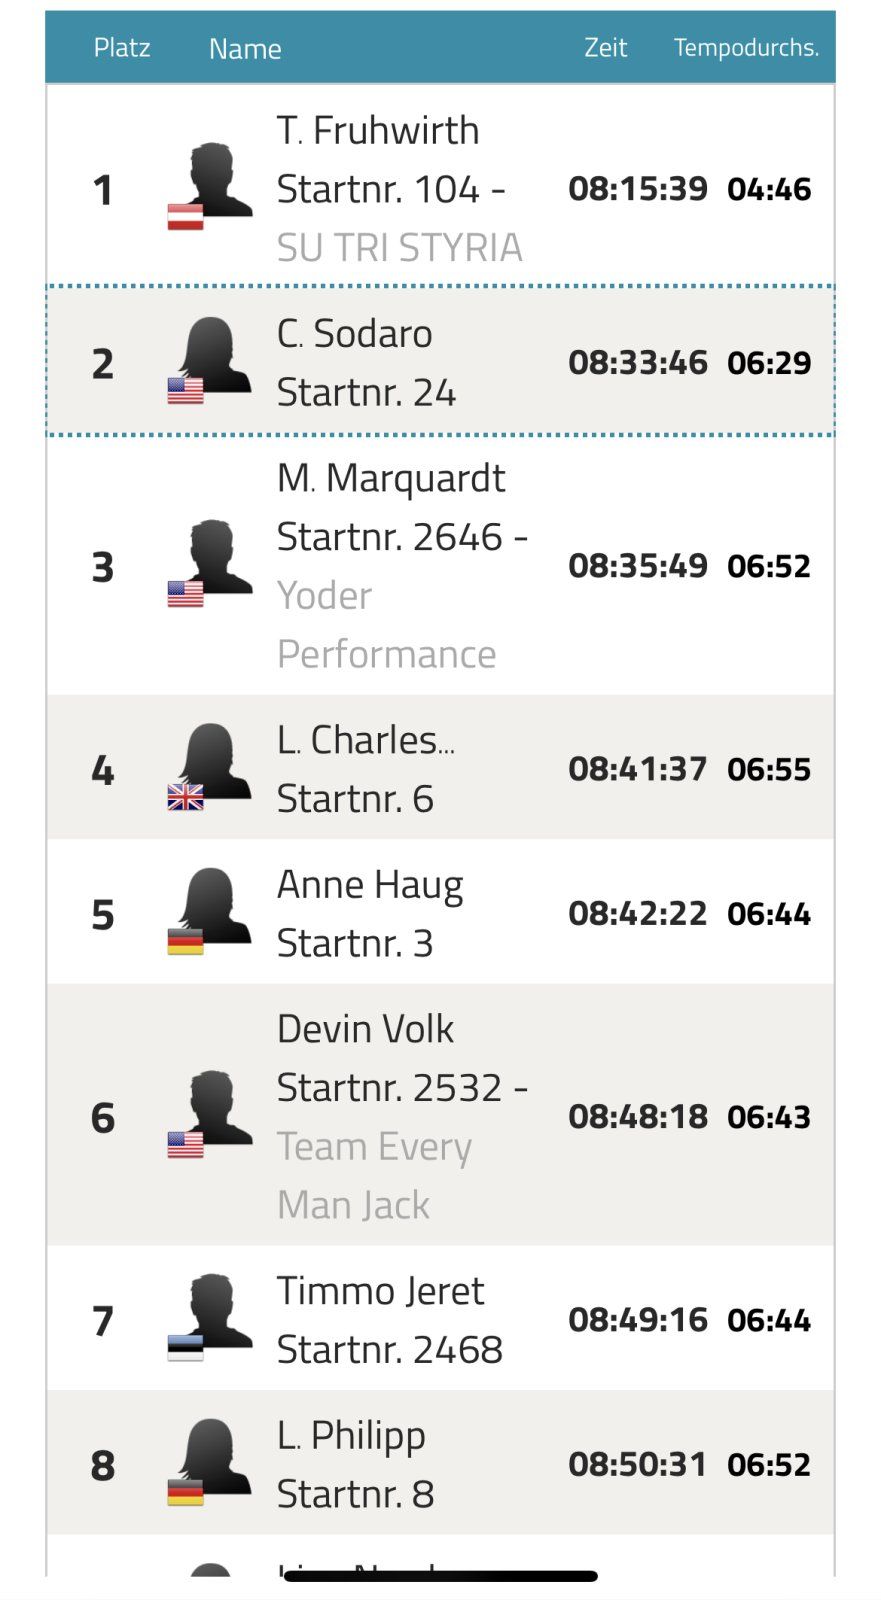Open the C. Sodaro name link
This screenshot has height=1600, width=881.
pyautogui.click(x=355, y=334)
